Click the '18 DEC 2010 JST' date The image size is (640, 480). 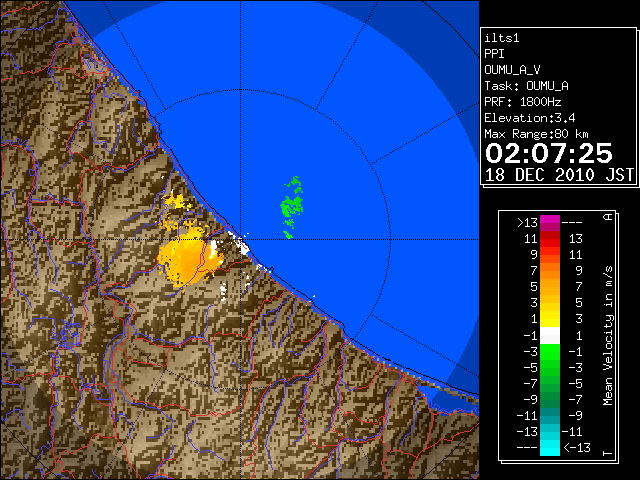pos(559,175)
